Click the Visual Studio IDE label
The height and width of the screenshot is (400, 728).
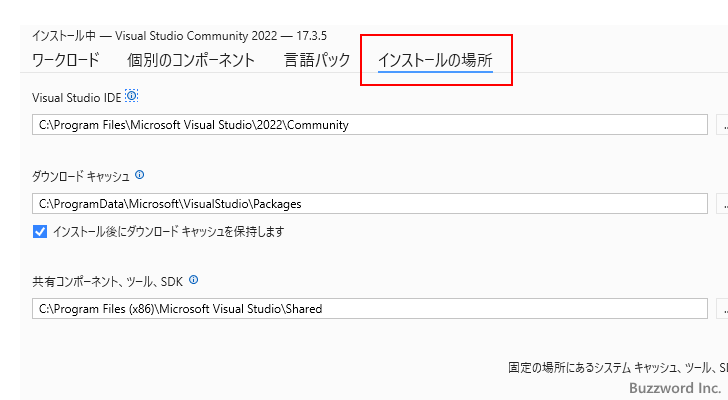(77, 98)
